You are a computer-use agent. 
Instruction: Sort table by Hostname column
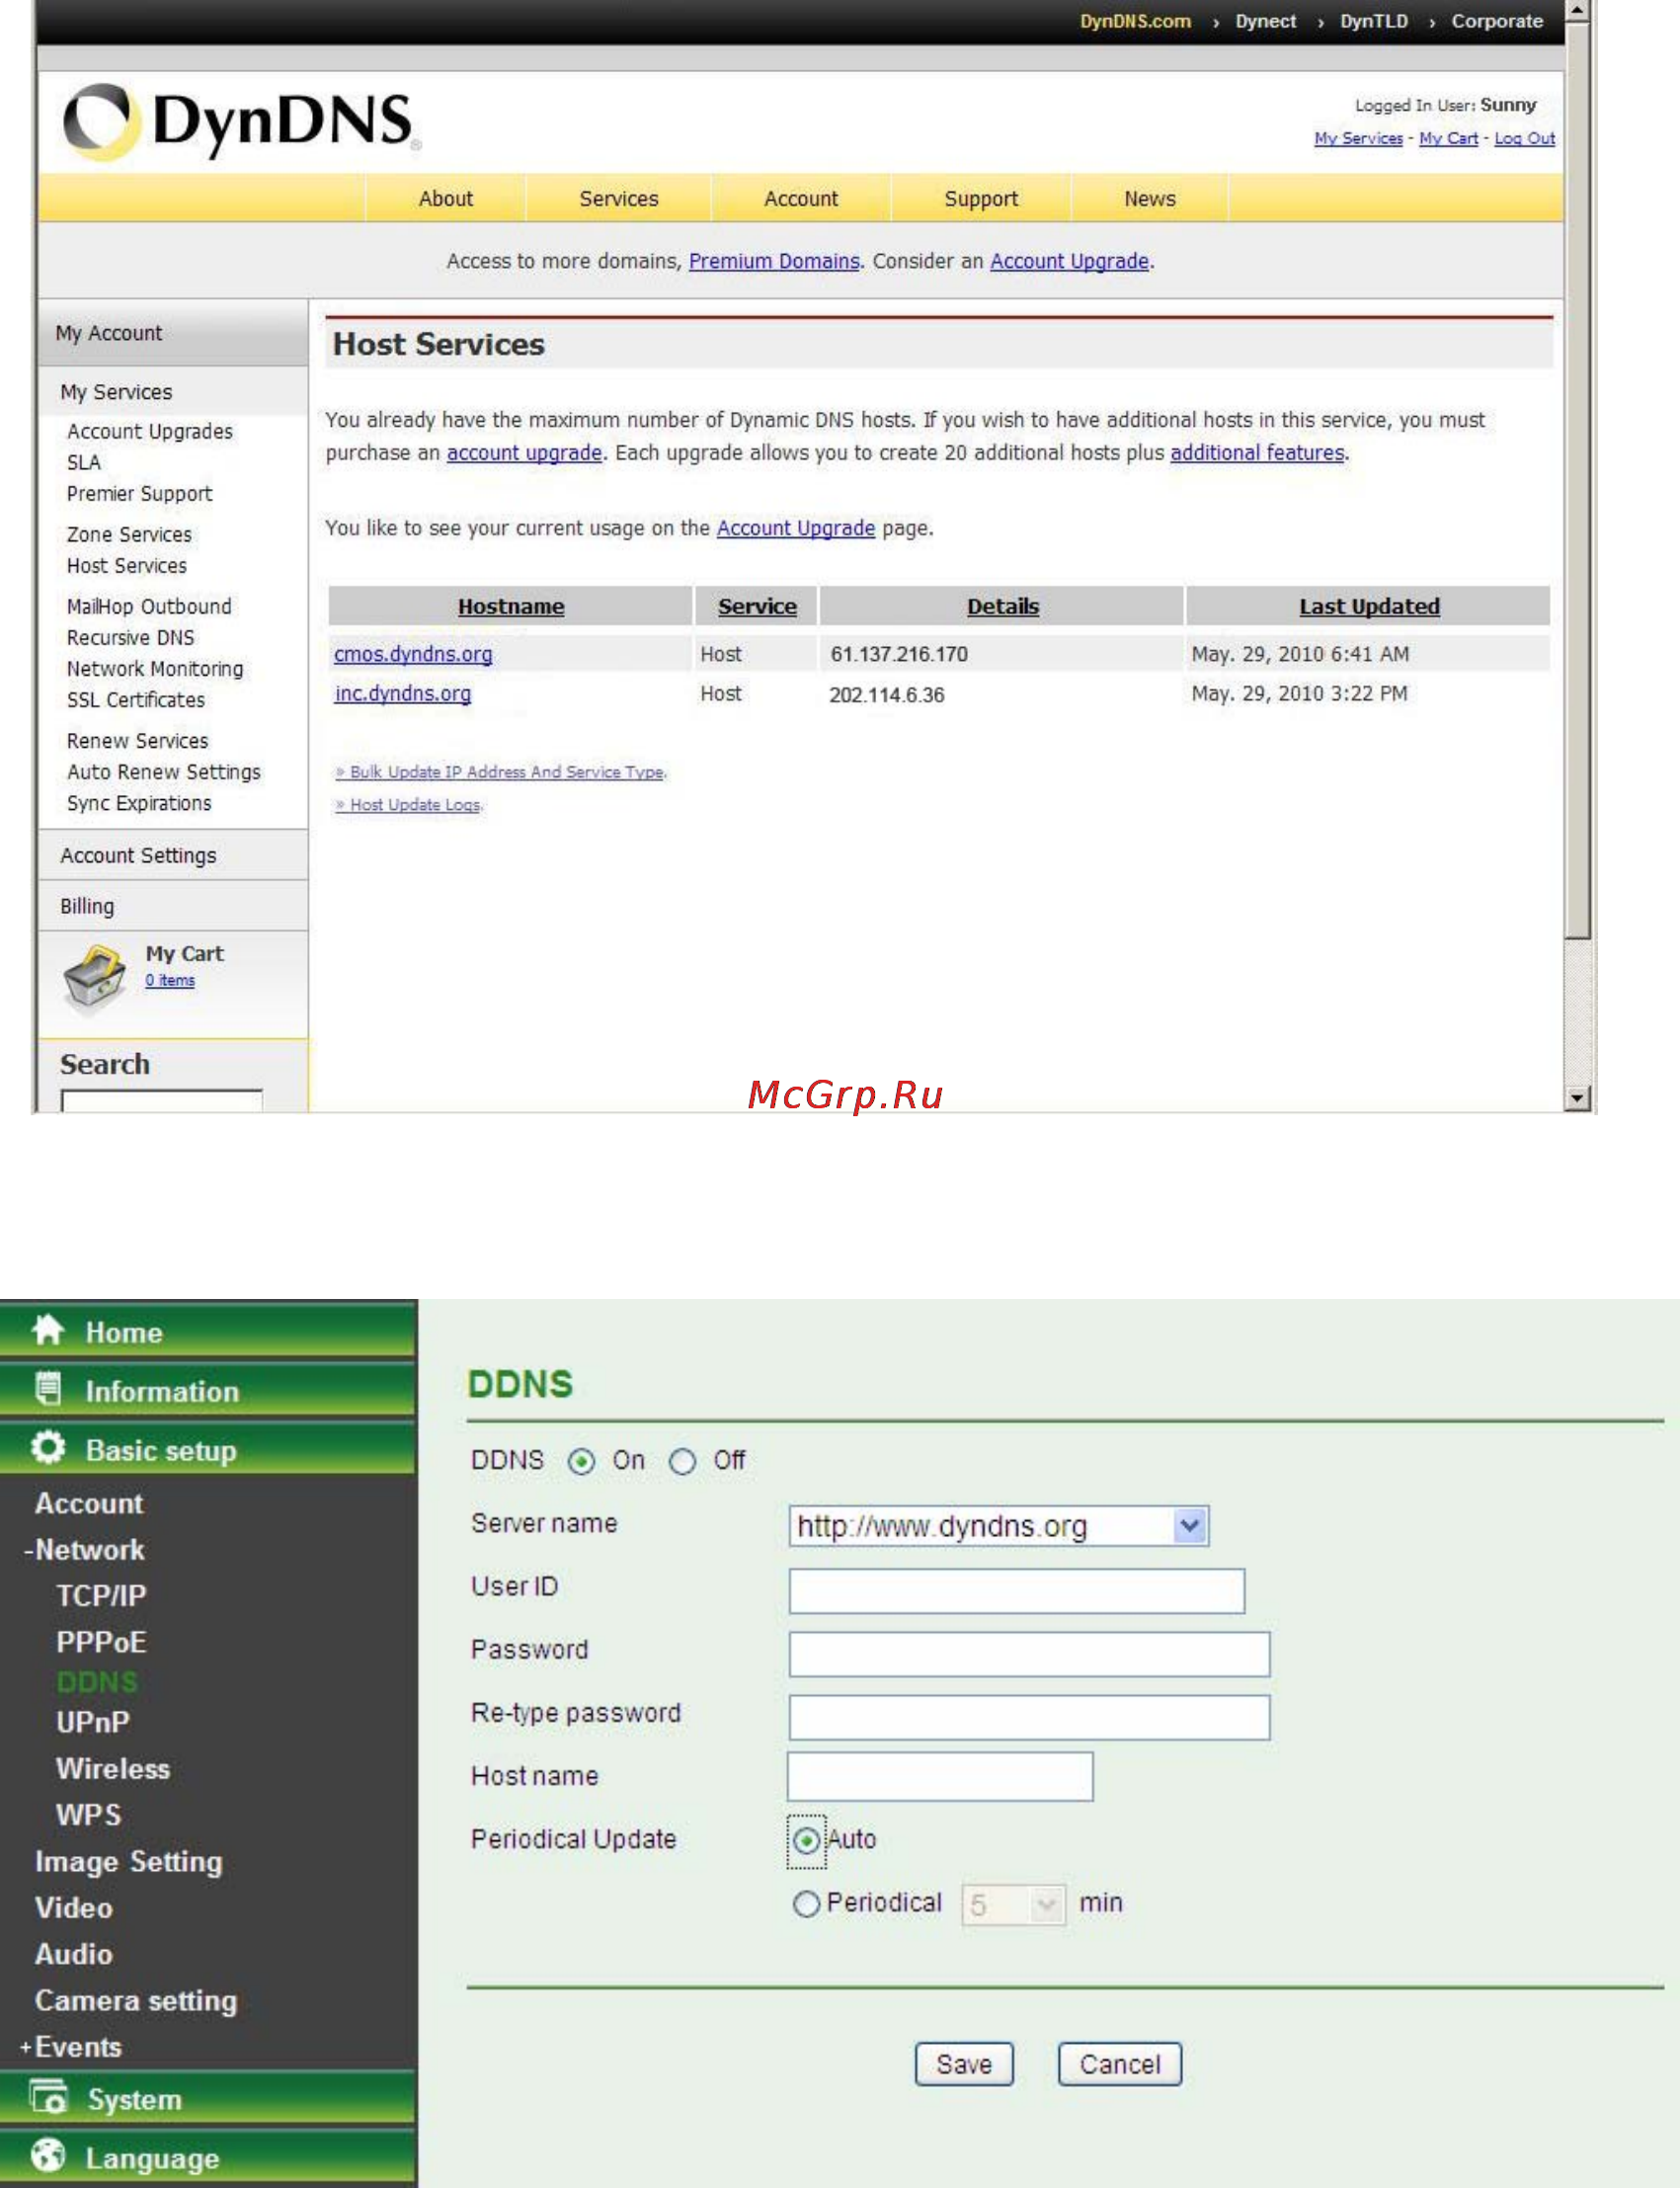511,606
